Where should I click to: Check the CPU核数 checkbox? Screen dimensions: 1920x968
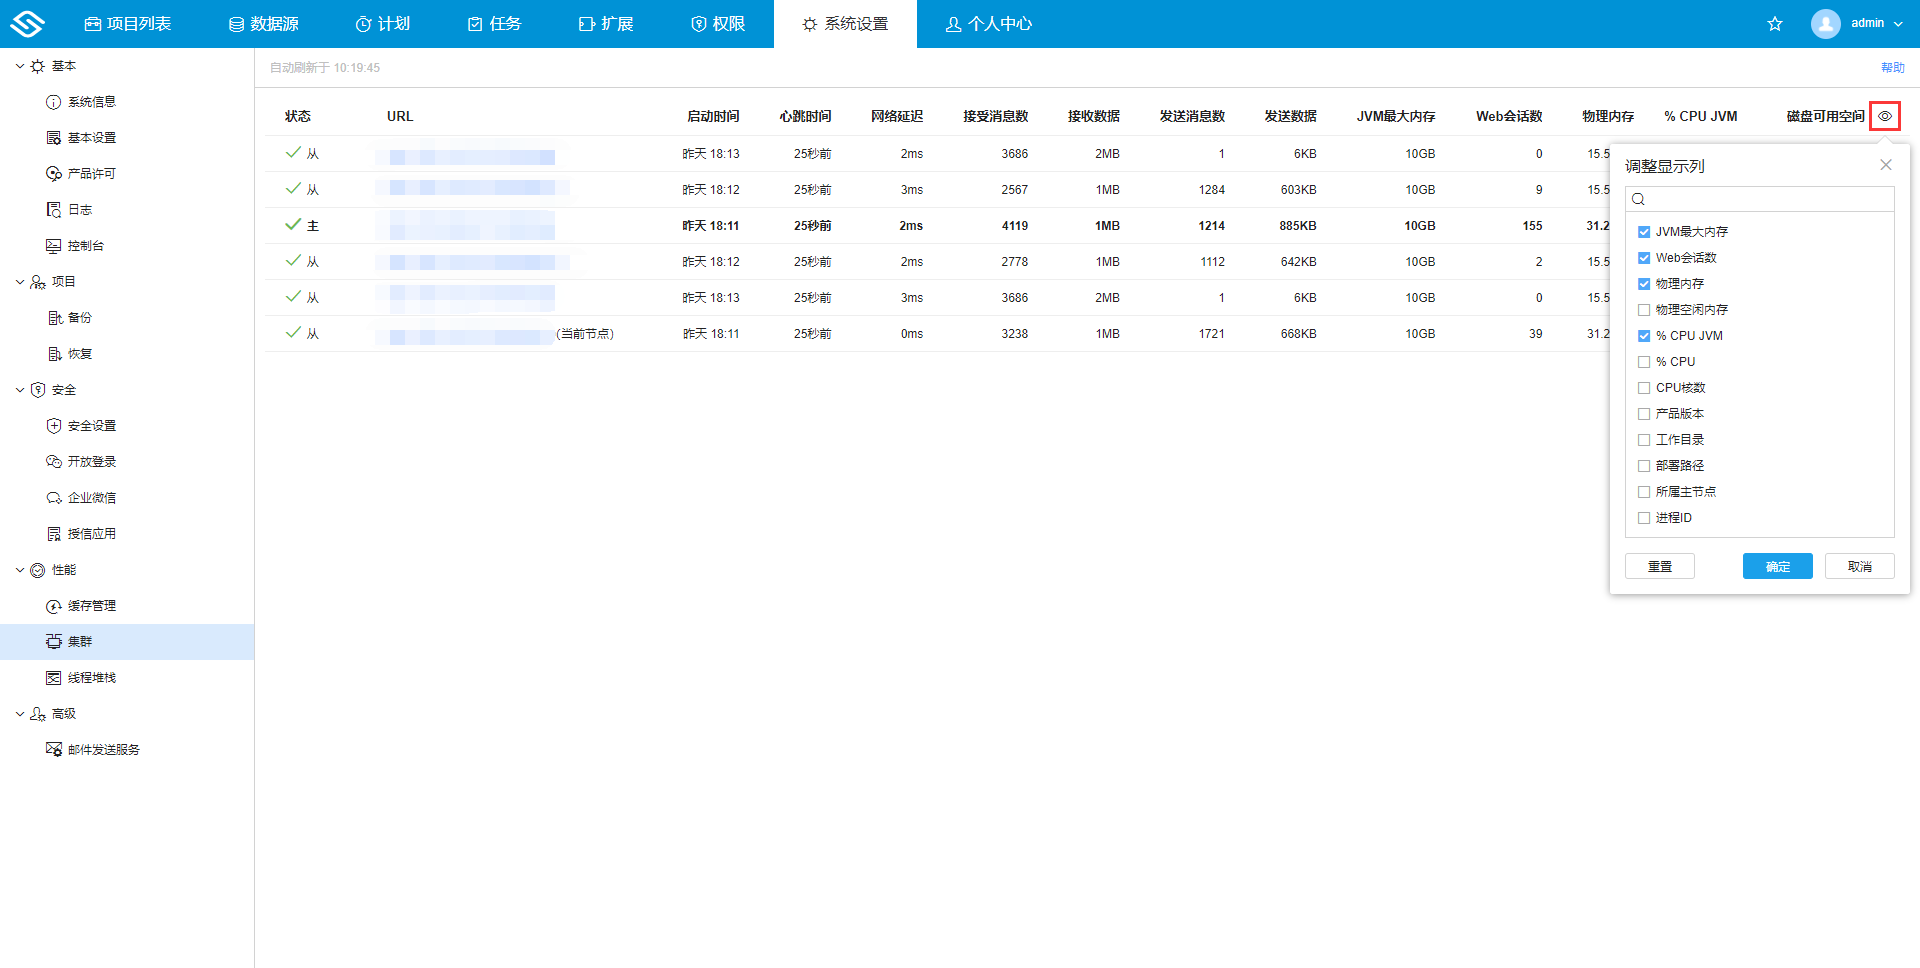(x=1644, y=388)
